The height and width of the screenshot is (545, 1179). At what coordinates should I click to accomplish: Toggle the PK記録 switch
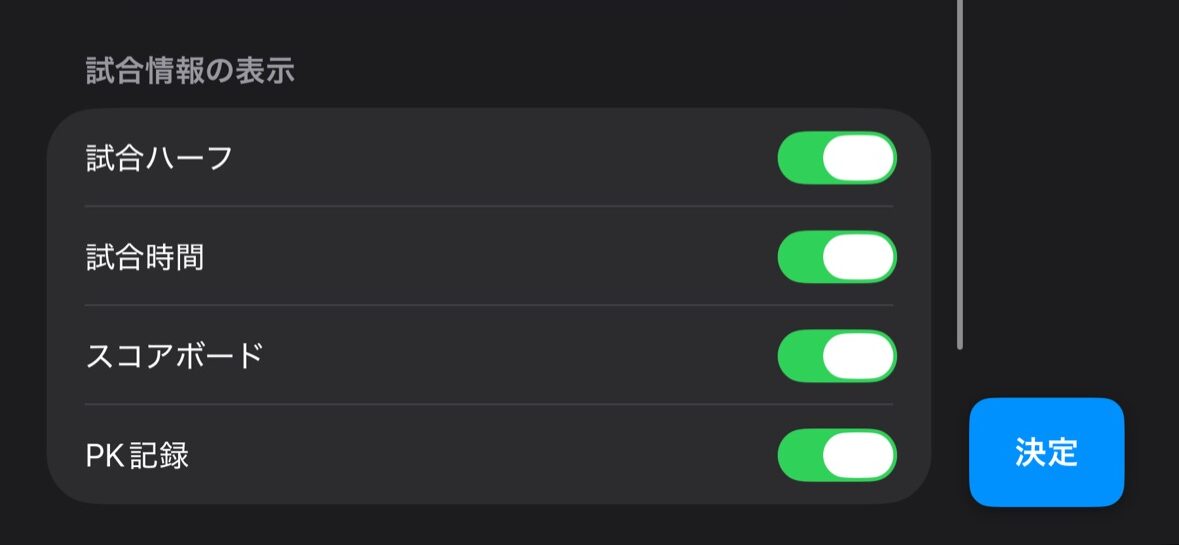click(x=837, y=455)
